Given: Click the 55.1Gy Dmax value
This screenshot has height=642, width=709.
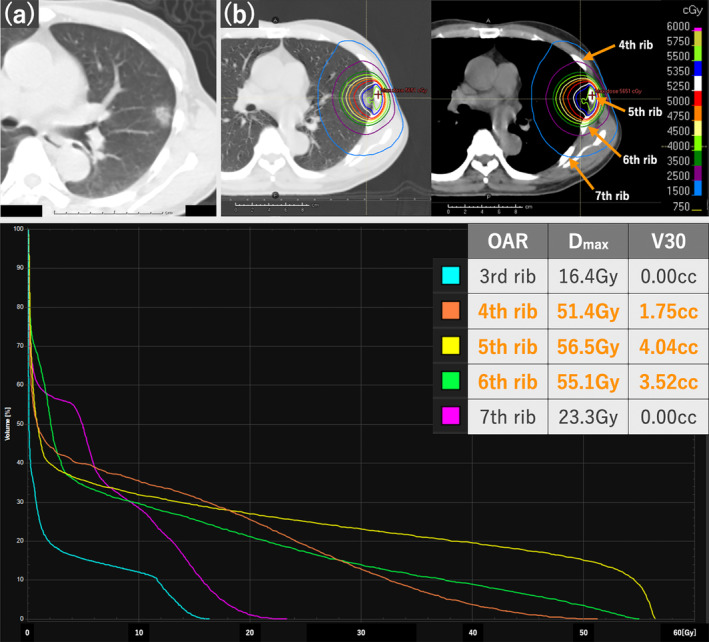Looking at the screenshot, I should coord(588,382).
